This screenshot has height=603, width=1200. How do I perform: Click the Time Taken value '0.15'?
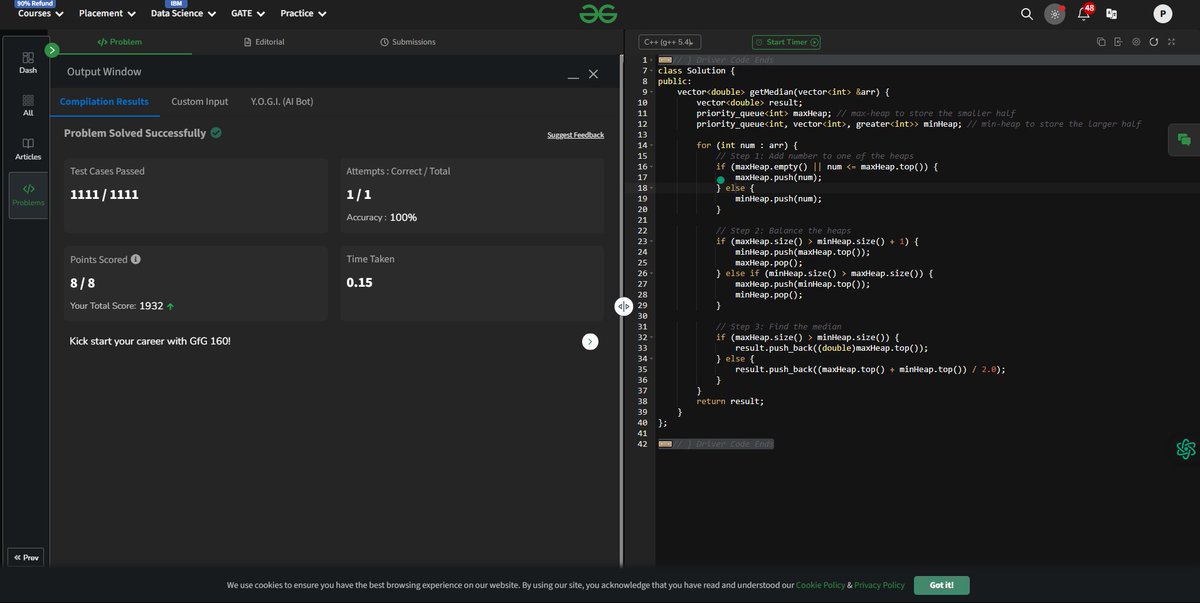(x=359, y=282)
